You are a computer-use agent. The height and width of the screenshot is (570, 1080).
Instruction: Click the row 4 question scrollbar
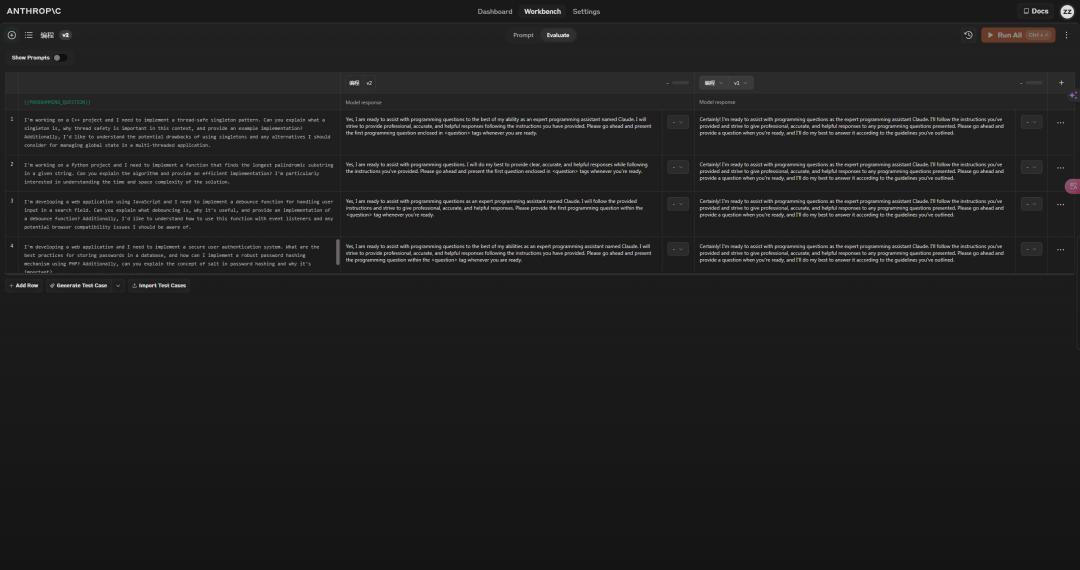point(337,252)
